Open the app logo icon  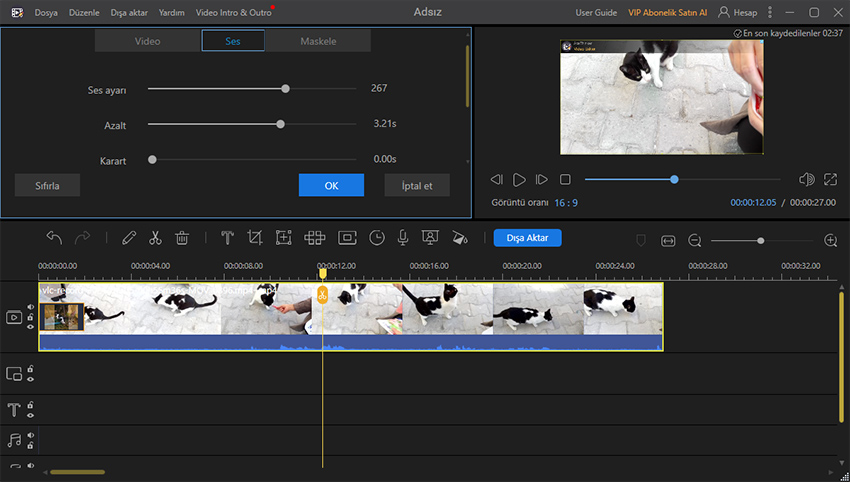(17, 12)
